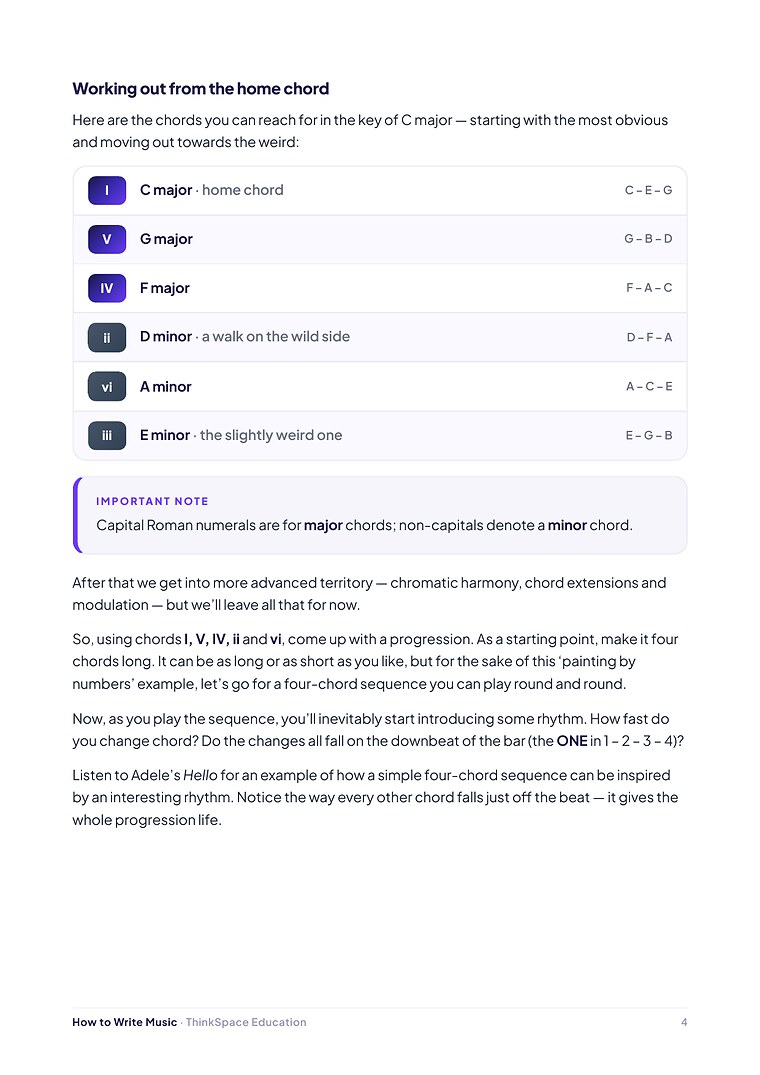
Task: Click the 'Working out from the home chord' heading
Action: tap(201, 89)
